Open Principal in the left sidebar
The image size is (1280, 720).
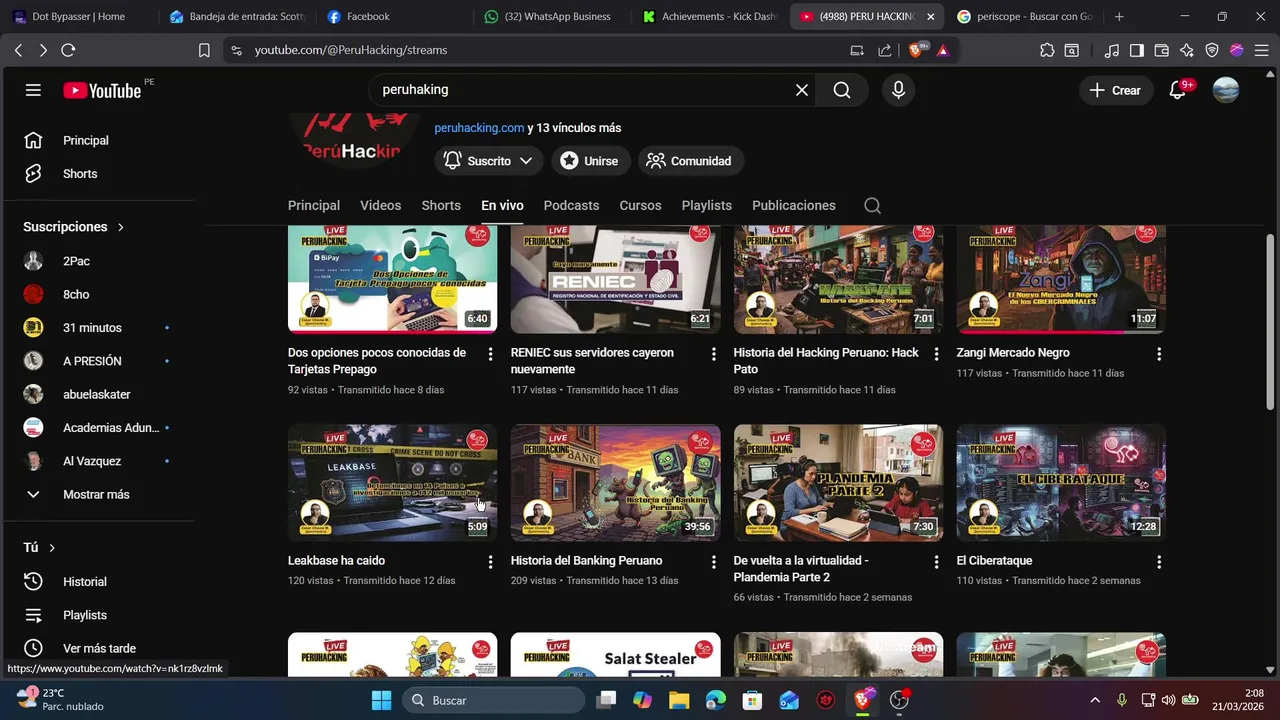[96, 141]
